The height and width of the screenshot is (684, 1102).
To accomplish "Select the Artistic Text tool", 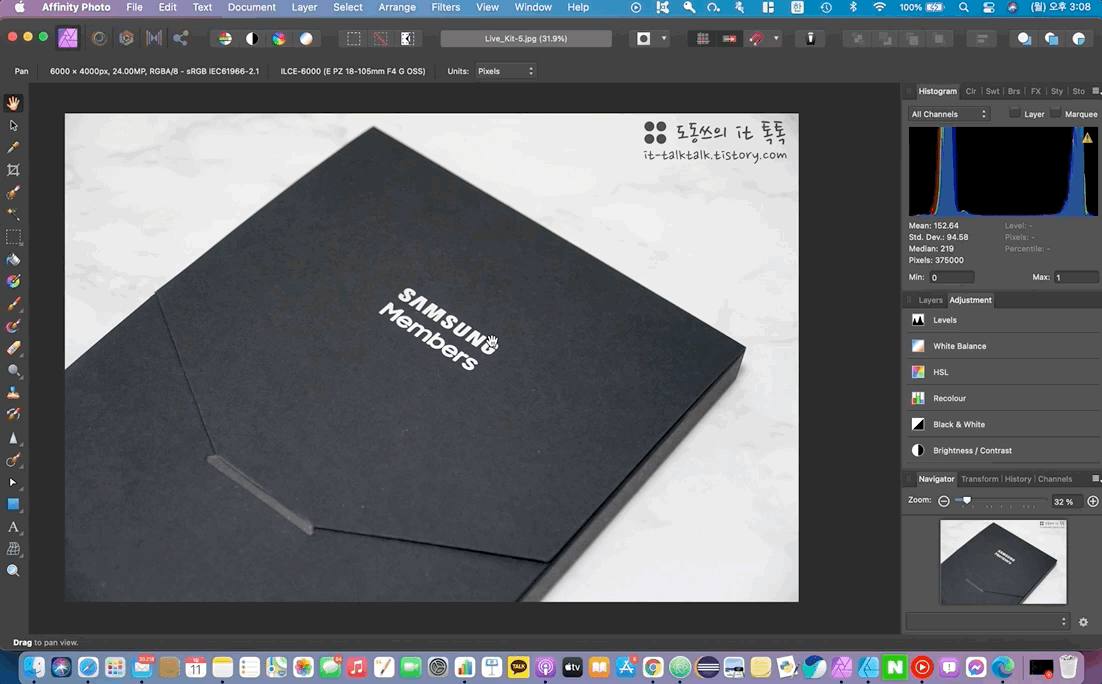I will 13,527.
